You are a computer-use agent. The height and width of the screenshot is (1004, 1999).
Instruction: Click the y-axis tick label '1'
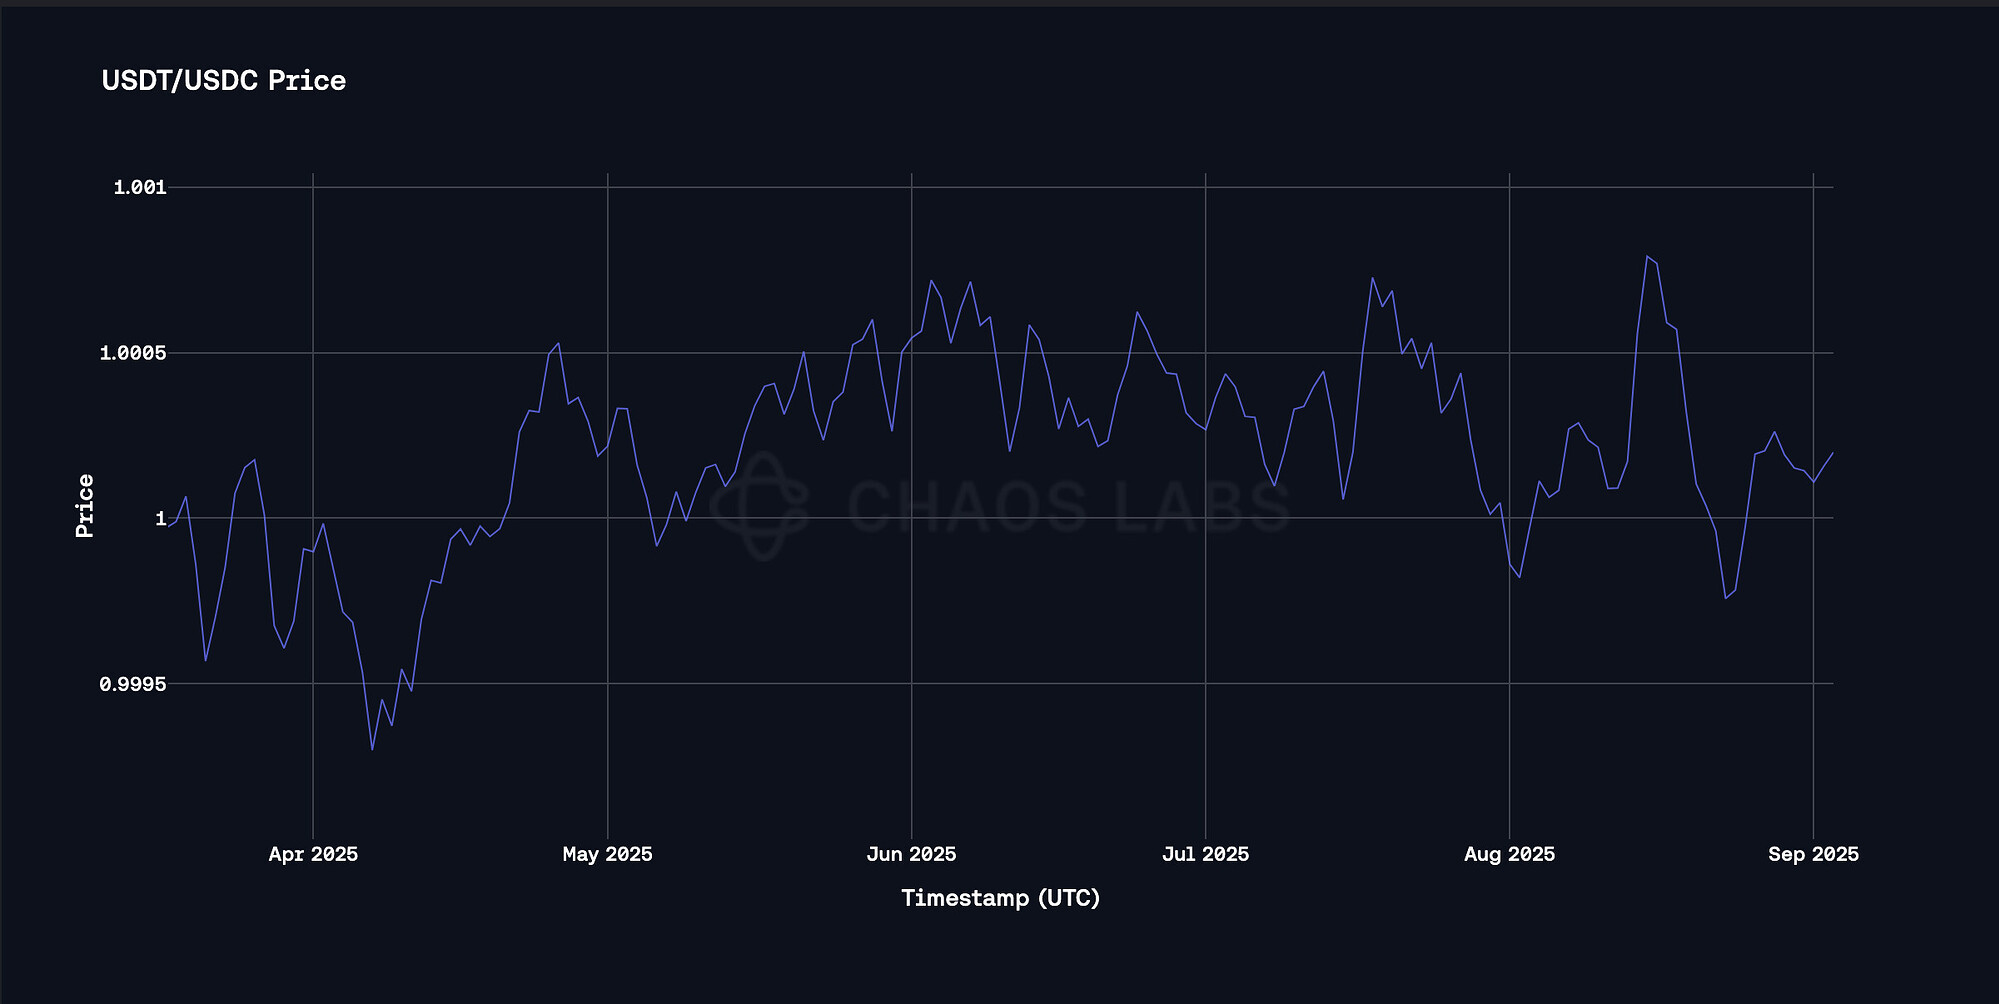pos(161,518)
